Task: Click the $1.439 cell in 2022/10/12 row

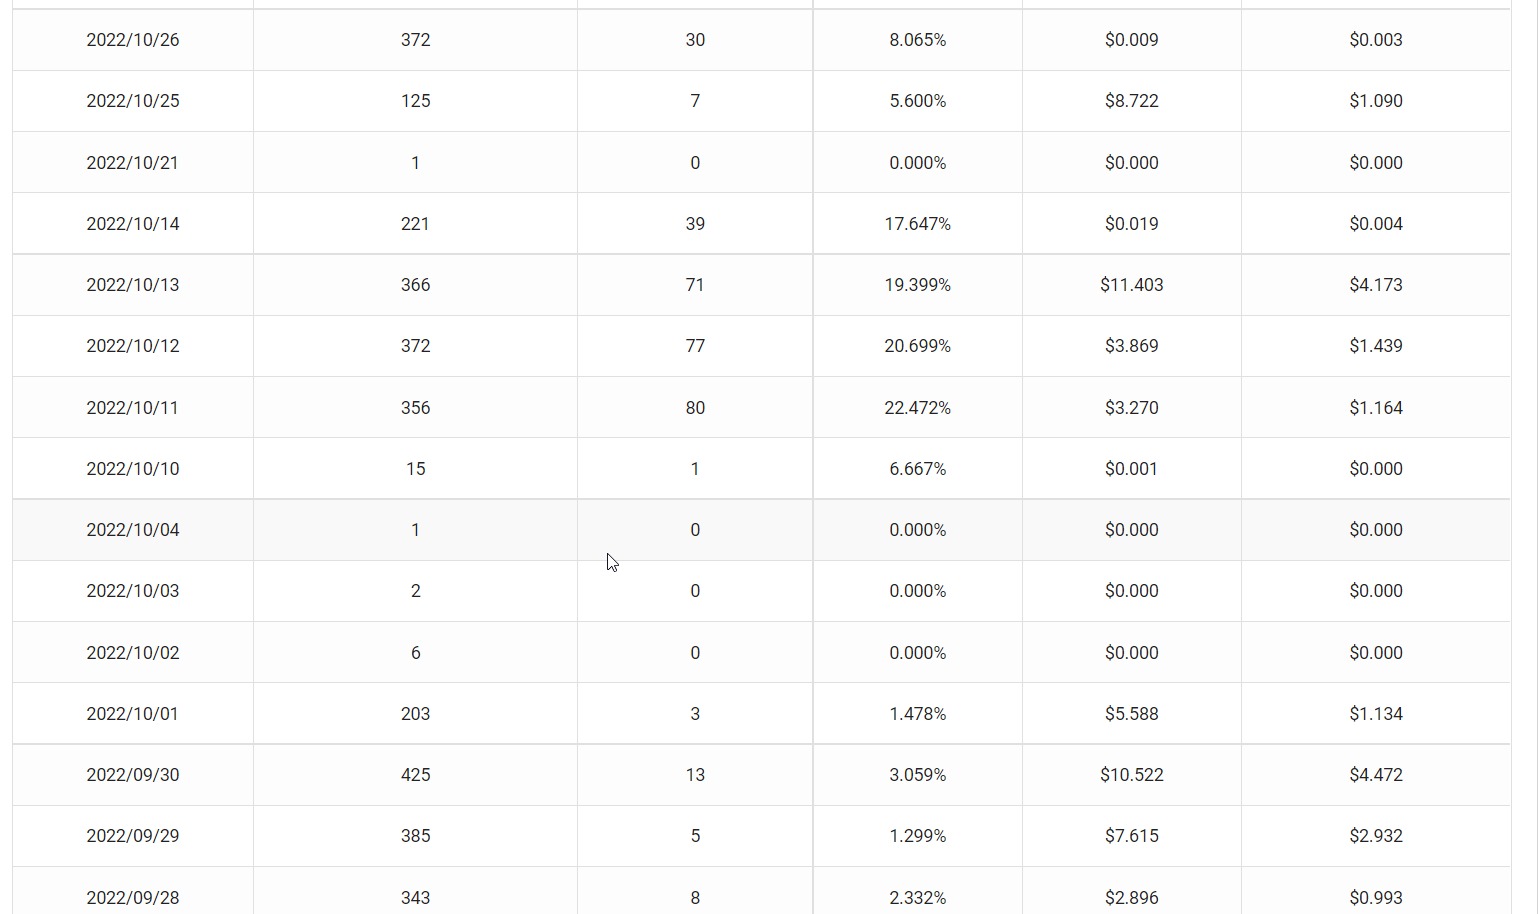Action: point(1375,346)
